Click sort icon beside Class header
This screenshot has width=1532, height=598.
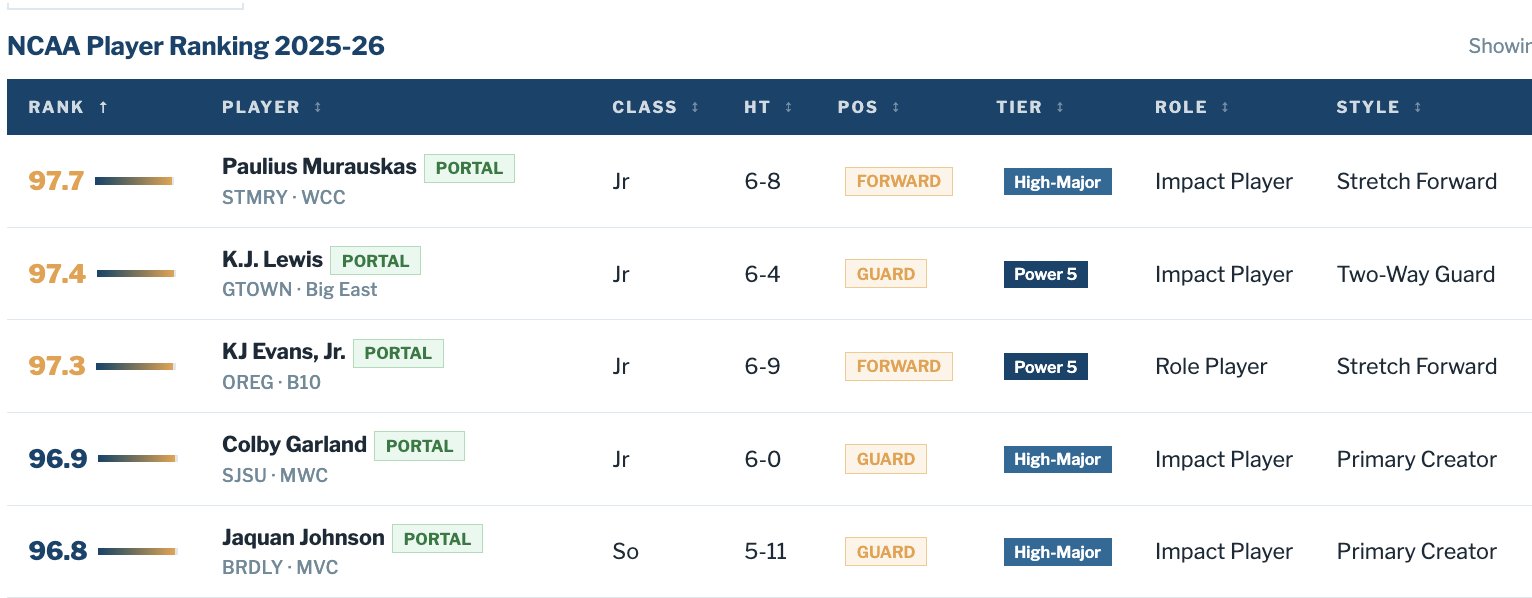(695, 108)
